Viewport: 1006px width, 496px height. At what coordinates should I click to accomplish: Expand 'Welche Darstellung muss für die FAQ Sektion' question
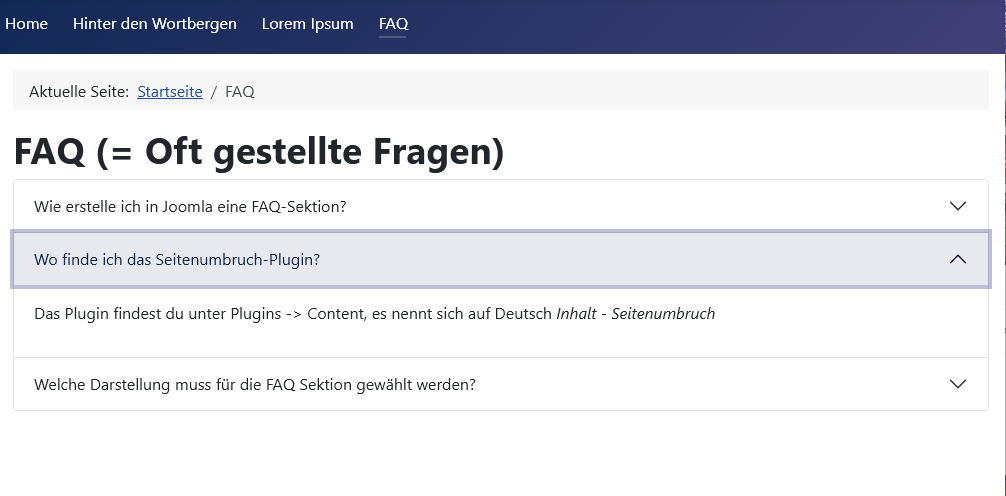click(x=254, y=384)
